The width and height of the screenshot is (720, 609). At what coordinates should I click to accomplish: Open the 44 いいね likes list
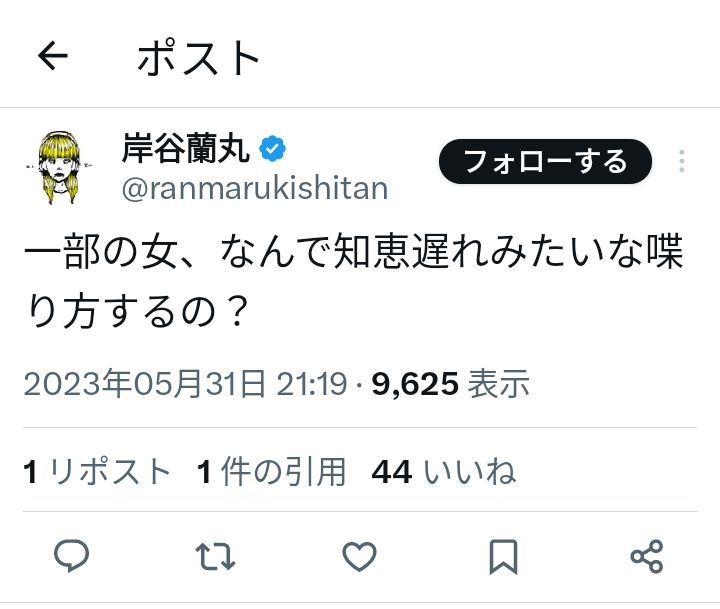443,471
